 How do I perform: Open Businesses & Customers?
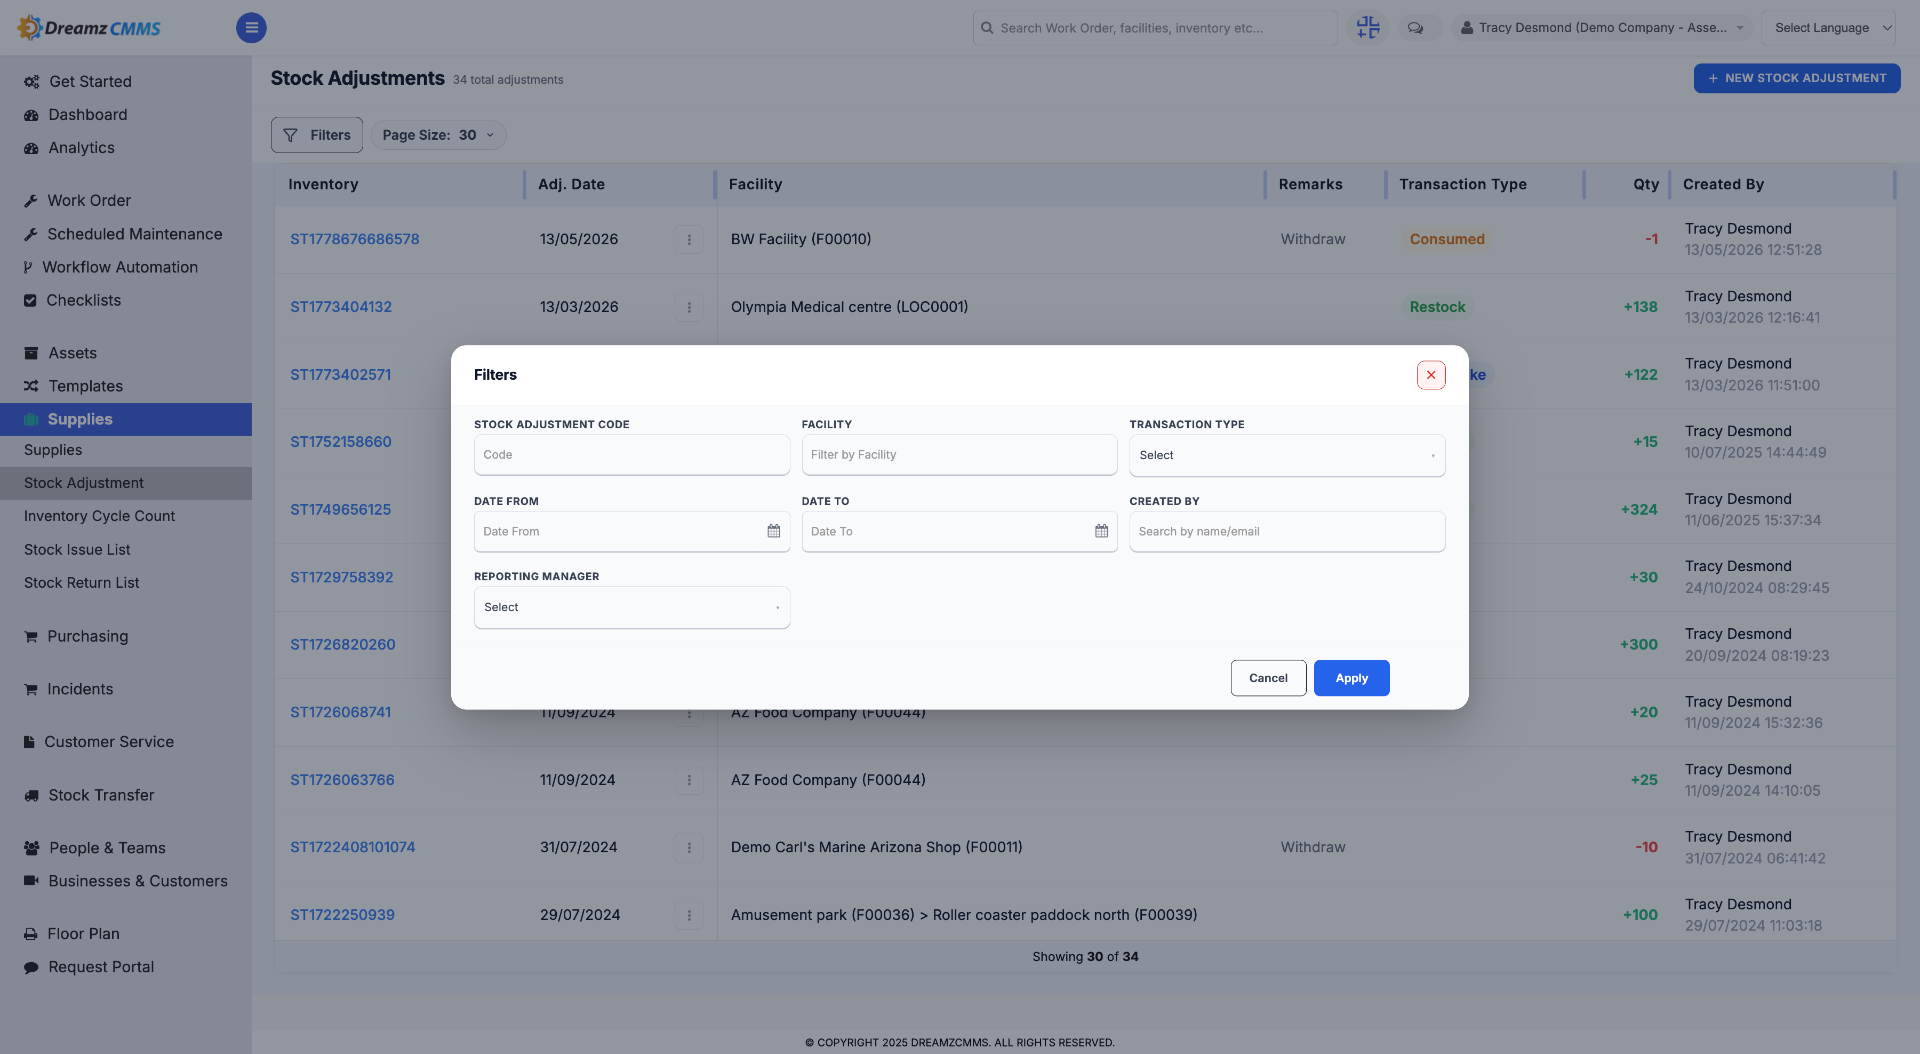(138, 881)
